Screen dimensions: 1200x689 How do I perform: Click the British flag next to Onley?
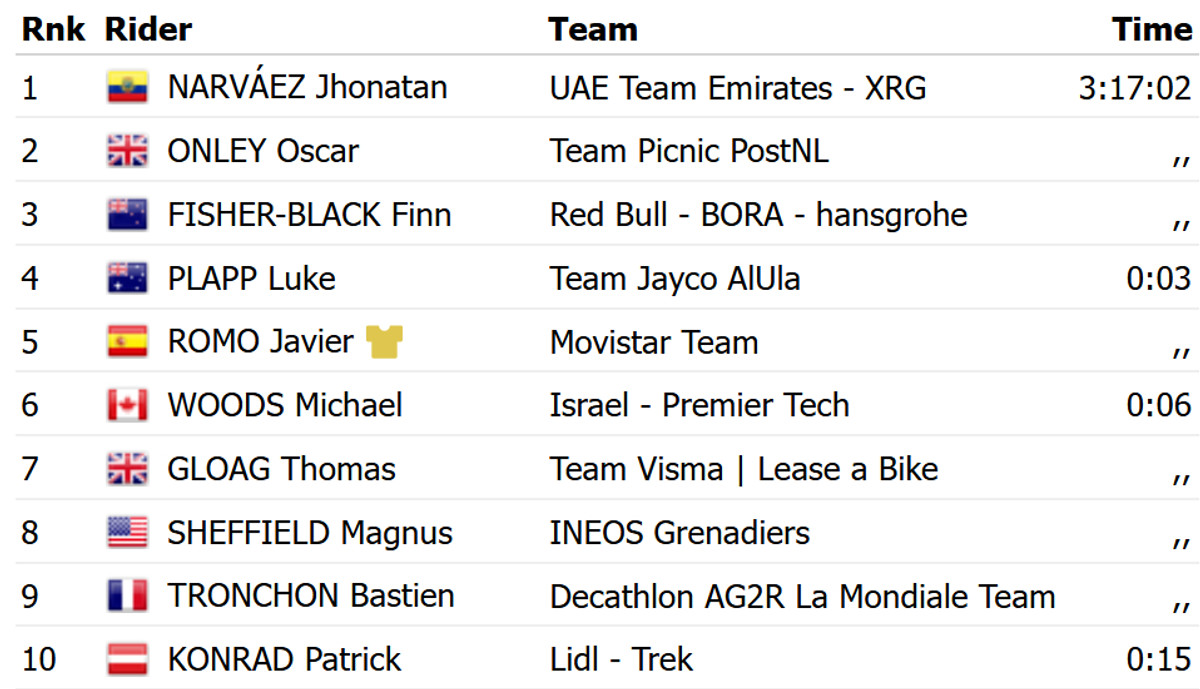127,152
